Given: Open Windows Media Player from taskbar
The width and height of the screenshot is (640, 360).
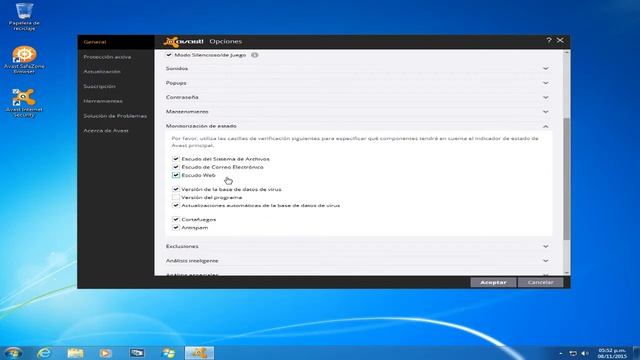Looking at the screenshot, I should pyautogui.click(x=105, y=353).
